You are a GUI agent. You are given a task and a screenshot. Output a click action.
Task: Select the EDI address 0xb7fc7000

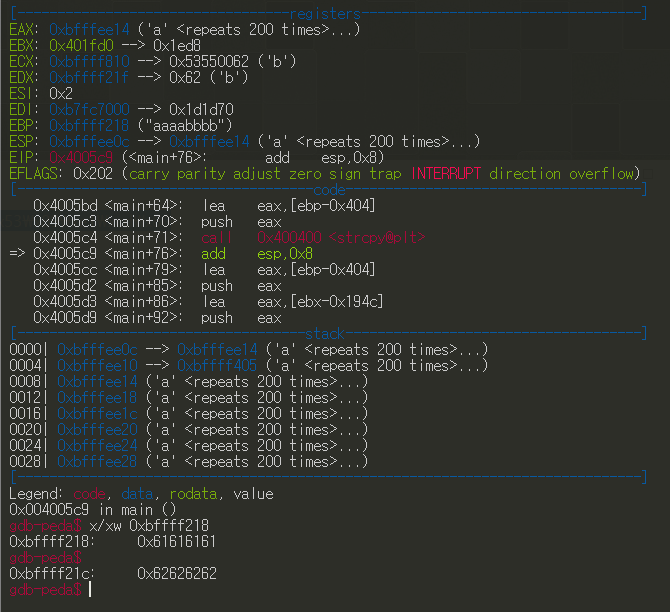[x=89, y=109]
